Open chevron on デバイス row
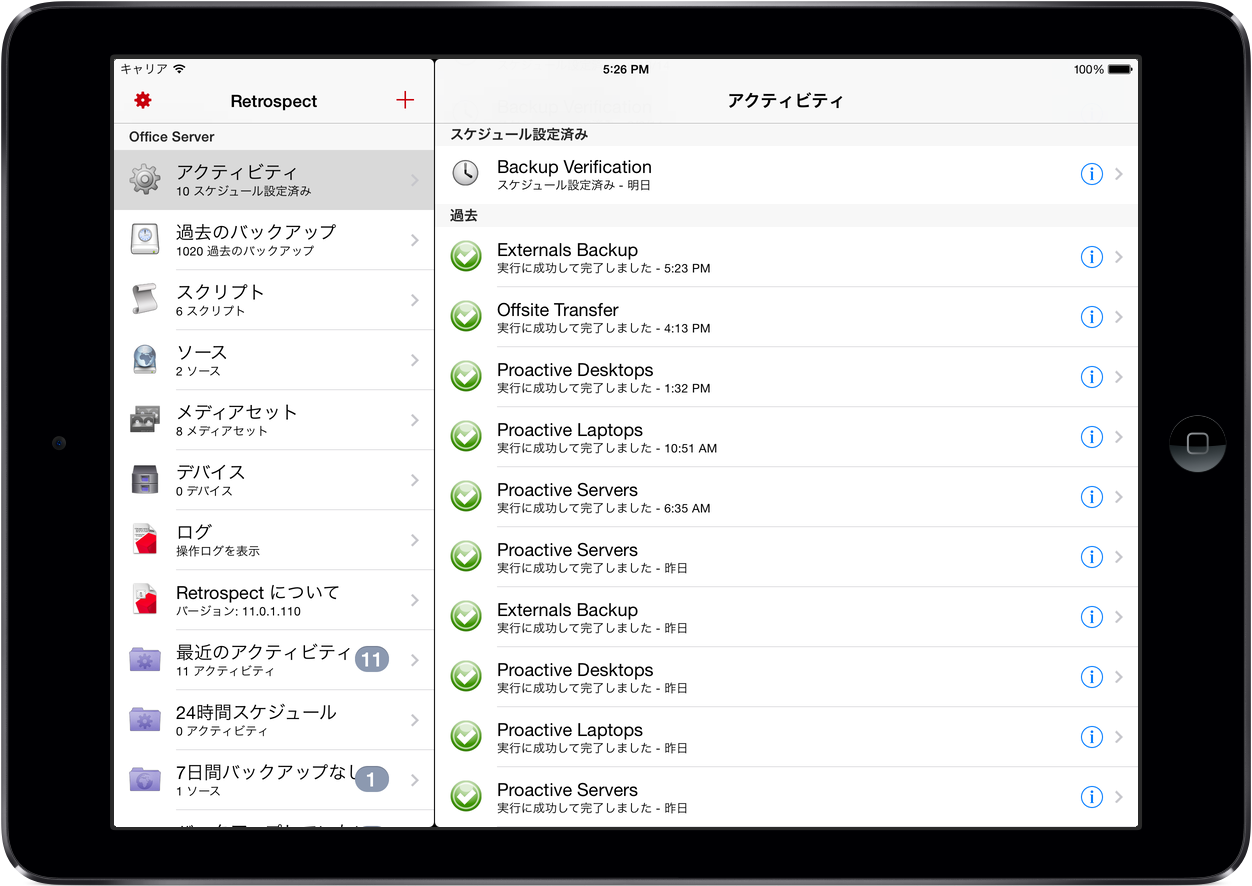Screen dimensions: 1252x886 coord(415,480)
